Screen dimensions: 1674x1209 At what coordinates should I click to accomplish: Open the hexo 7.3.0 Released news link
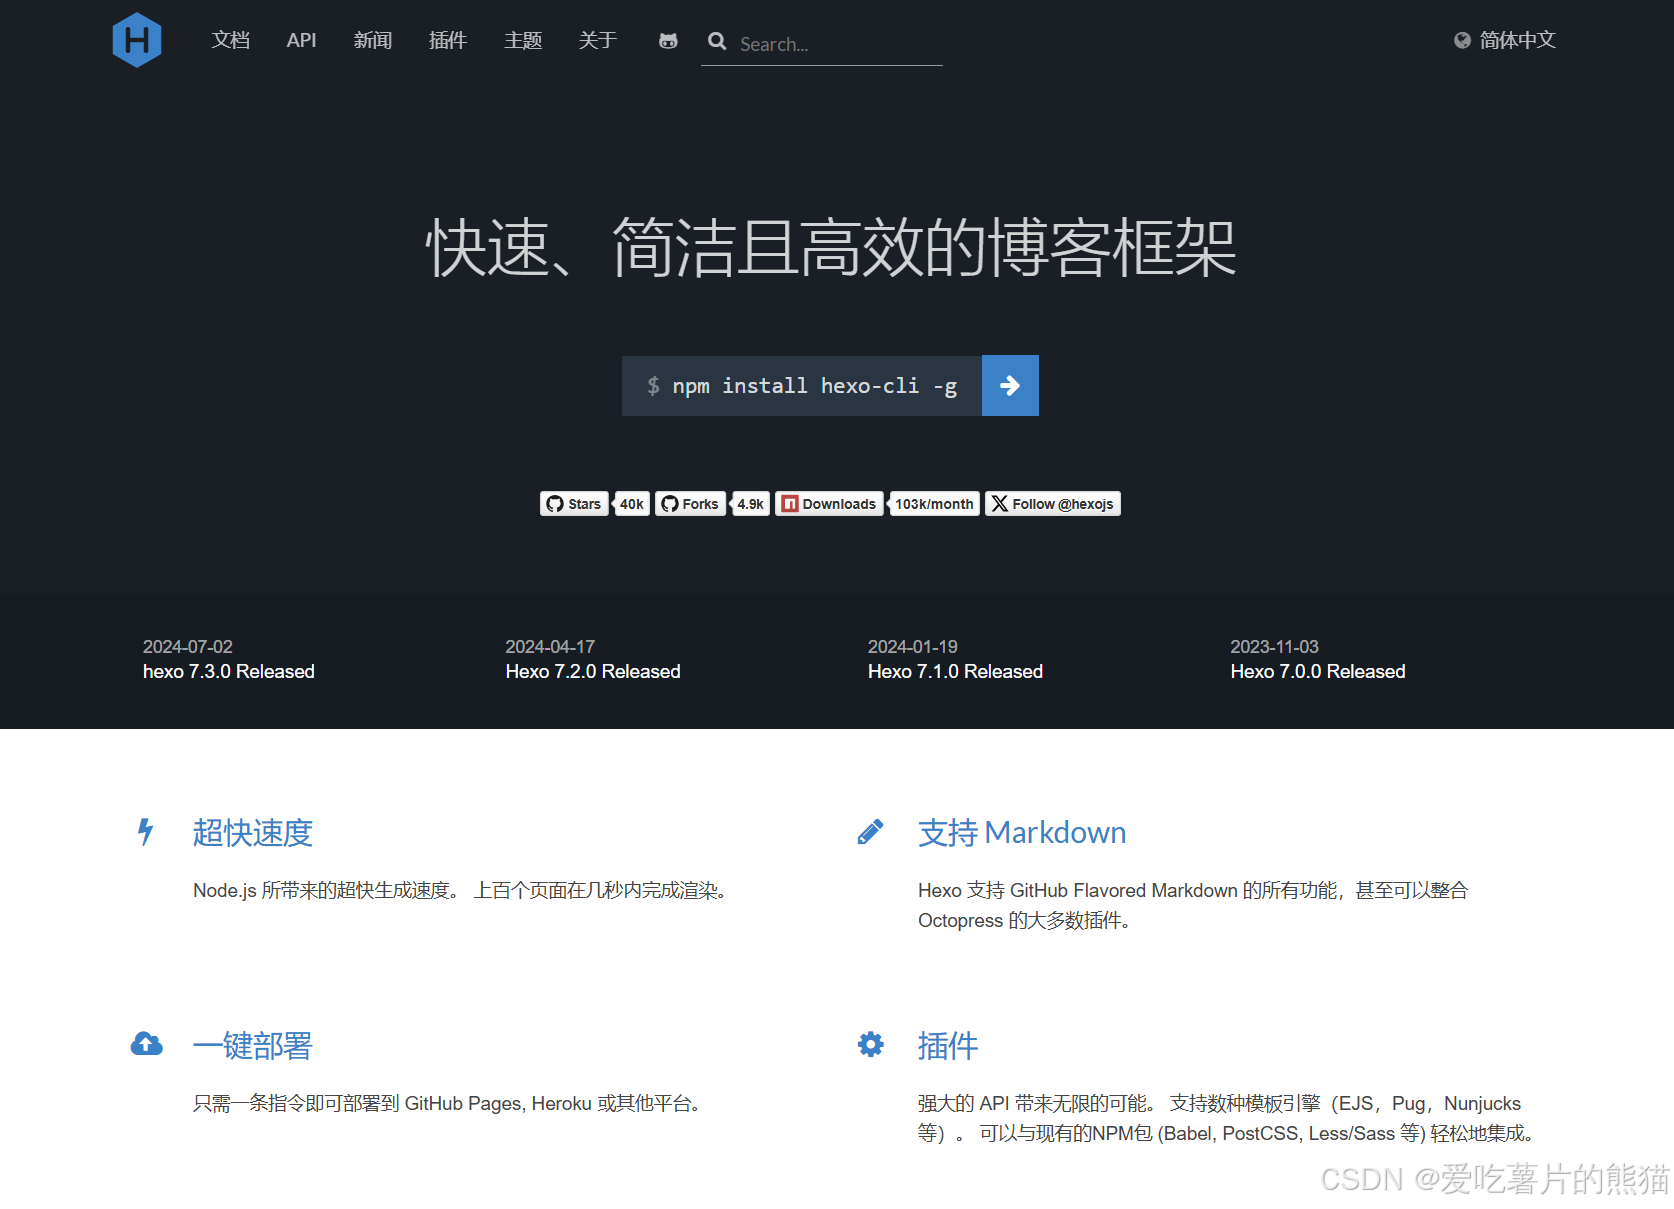pyautogui.click(x=229, y=671)
